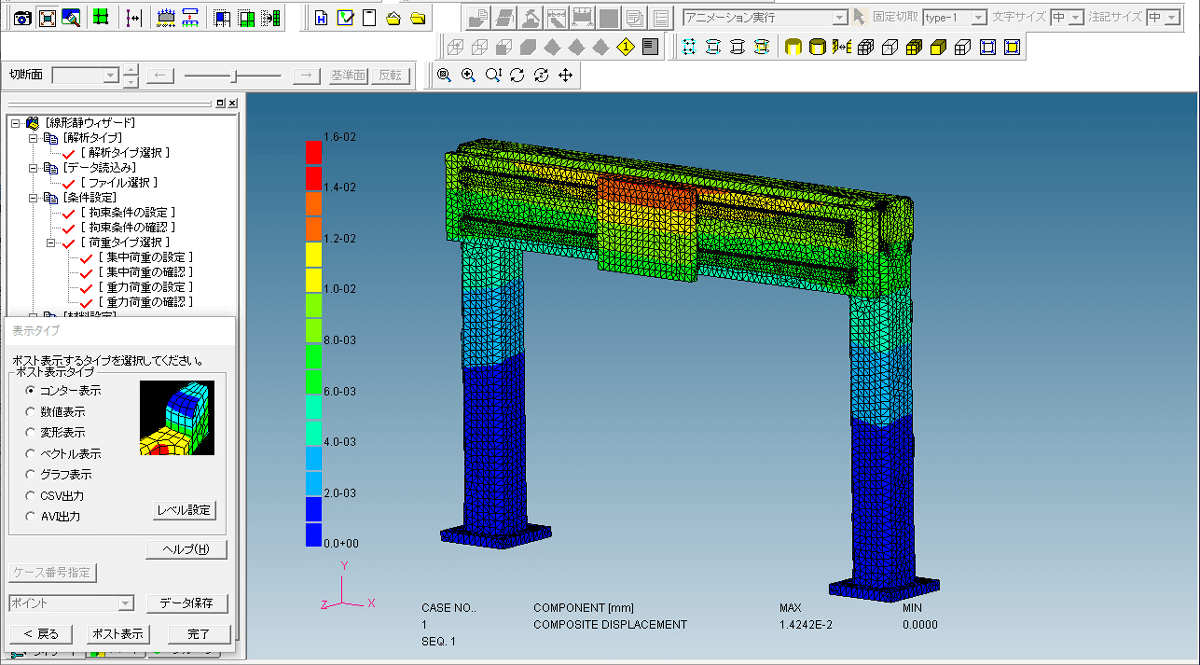Choose the ベクトル表示 radio option

(x=31, y=453)
